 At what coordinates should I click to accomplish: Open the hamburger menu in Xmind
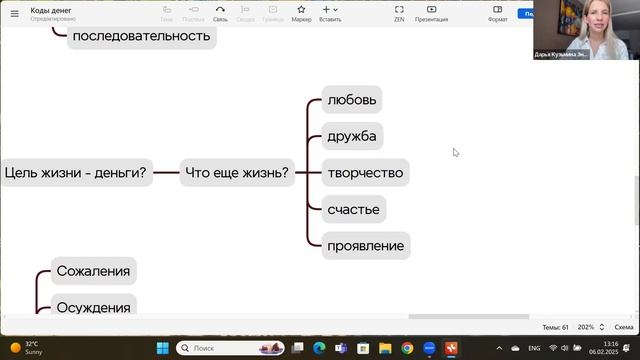pos(15,13)
